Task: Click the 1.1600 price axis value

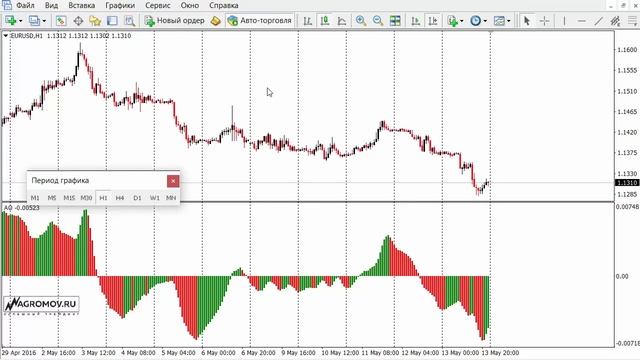Action: 627,50
